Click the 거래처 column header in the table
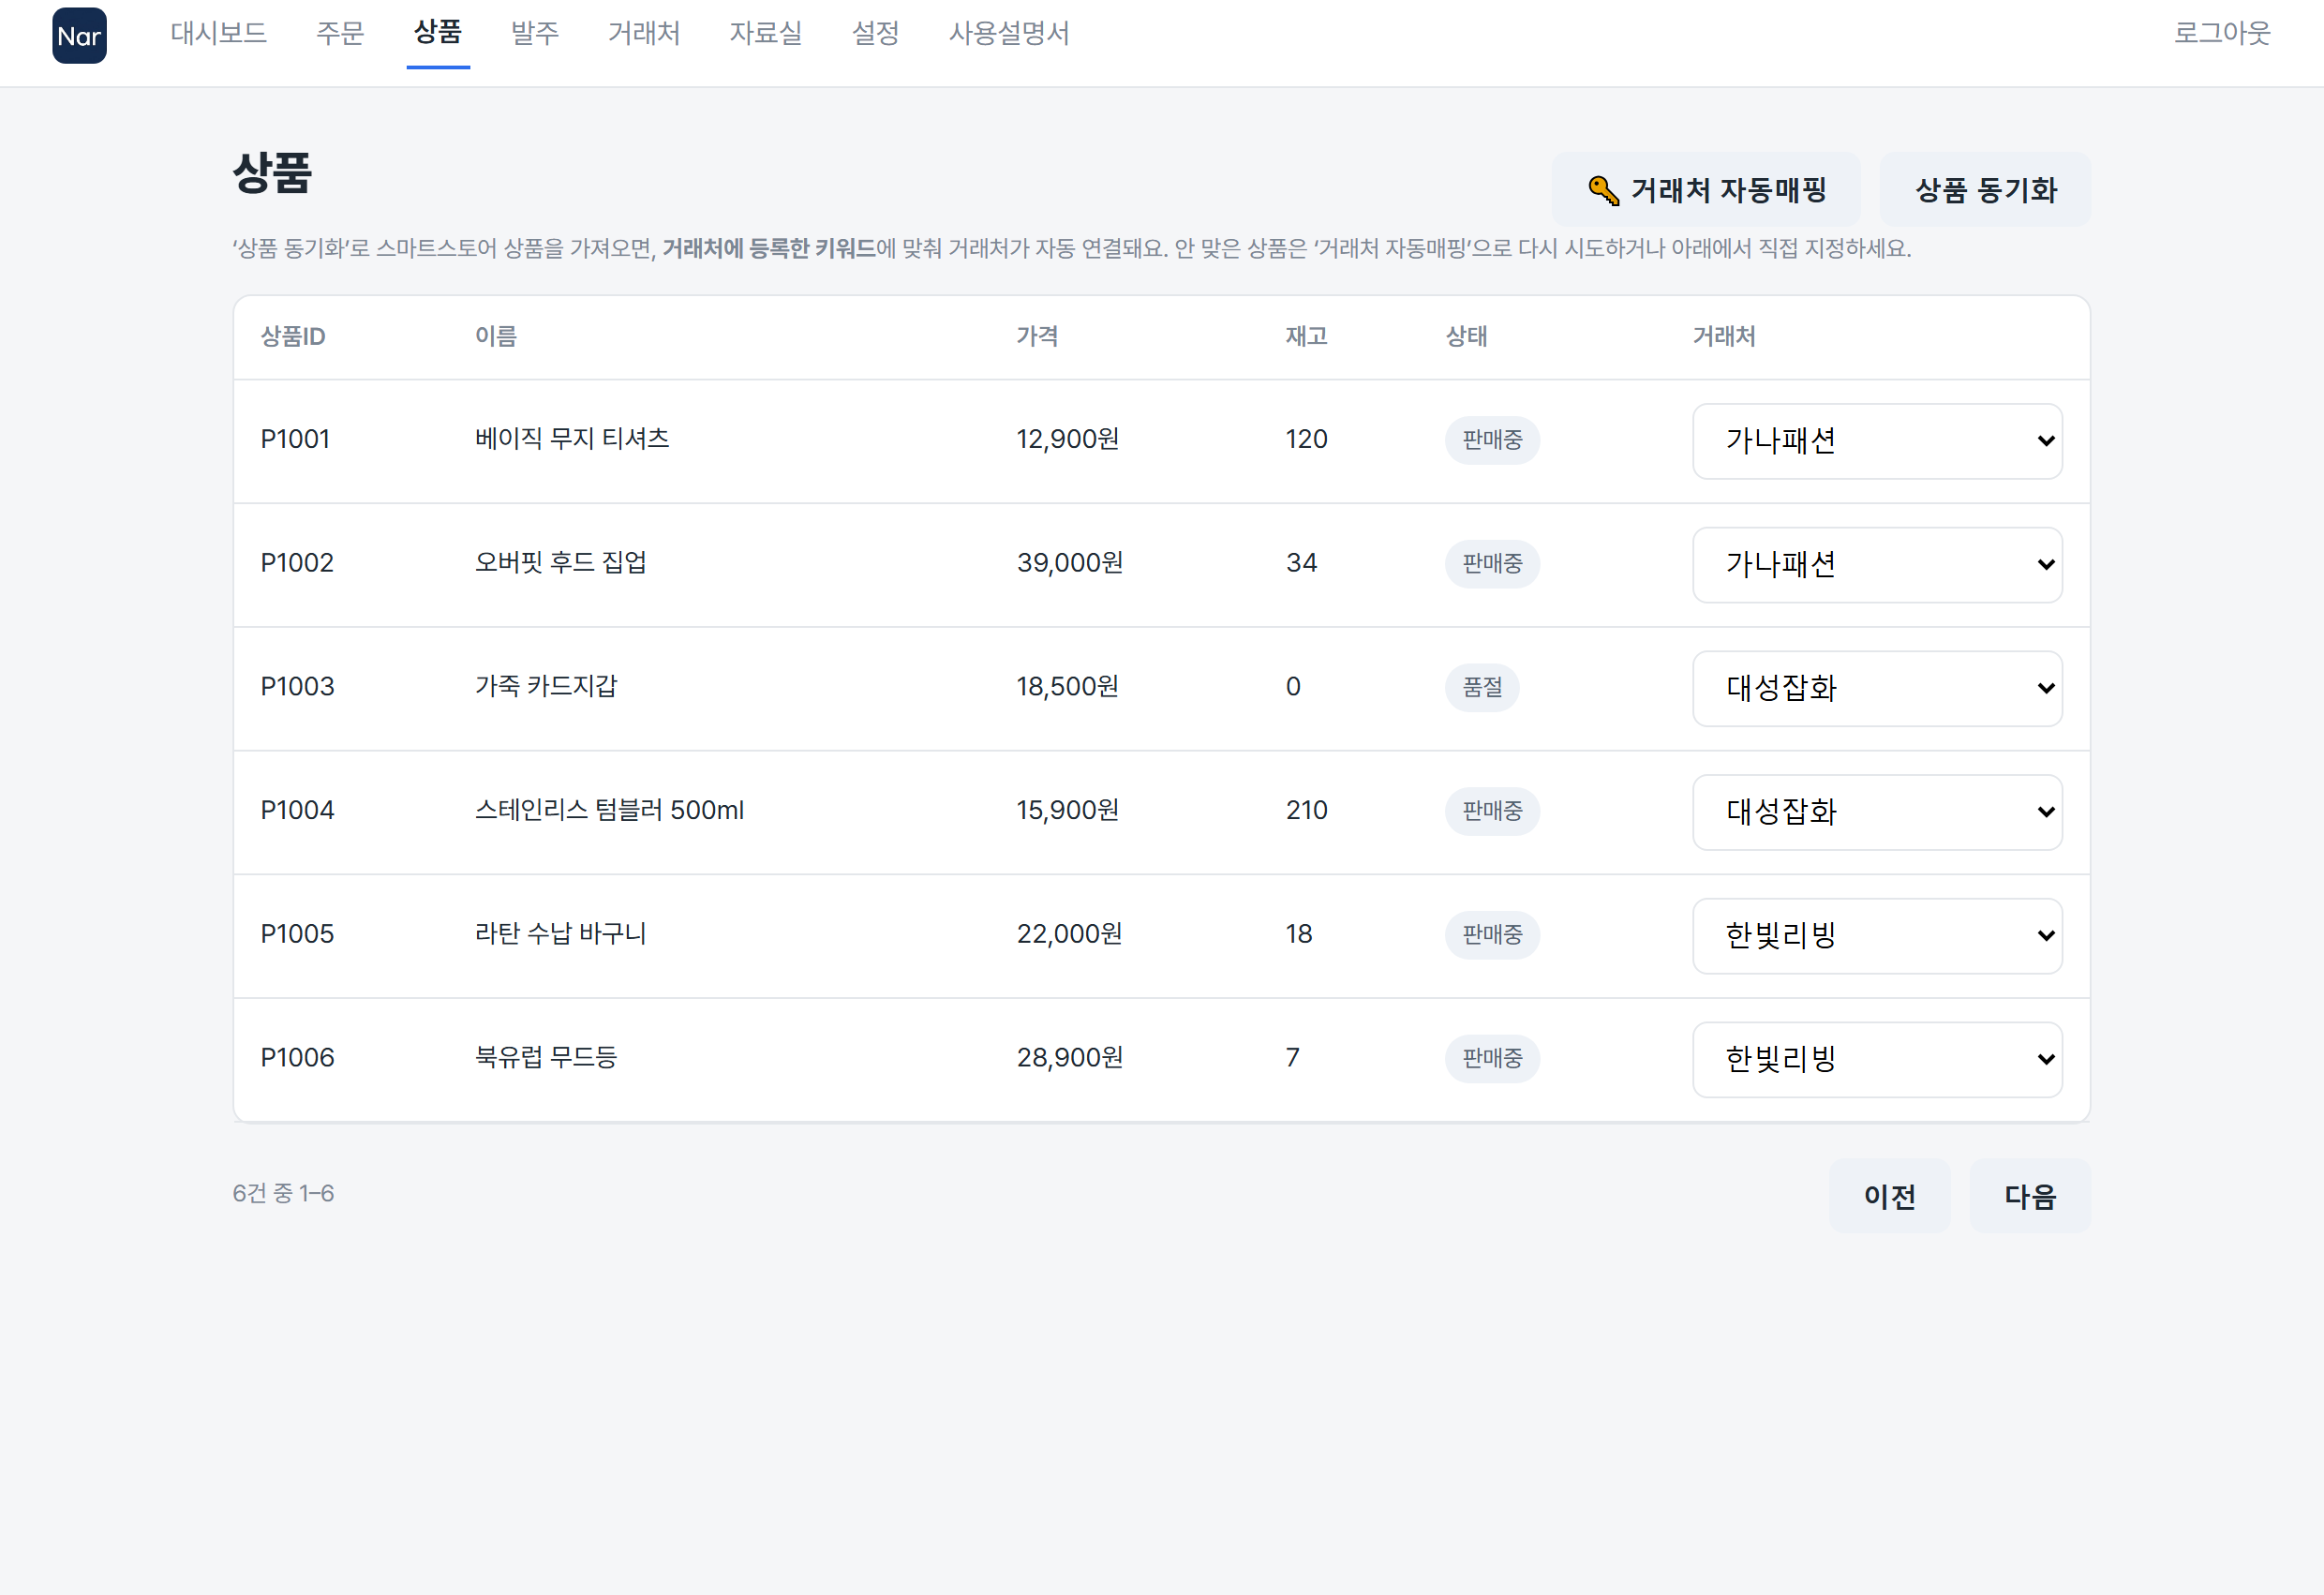Viewport: 2324px width, 1595px height. pyautogui.click(x=1724, y=336)
